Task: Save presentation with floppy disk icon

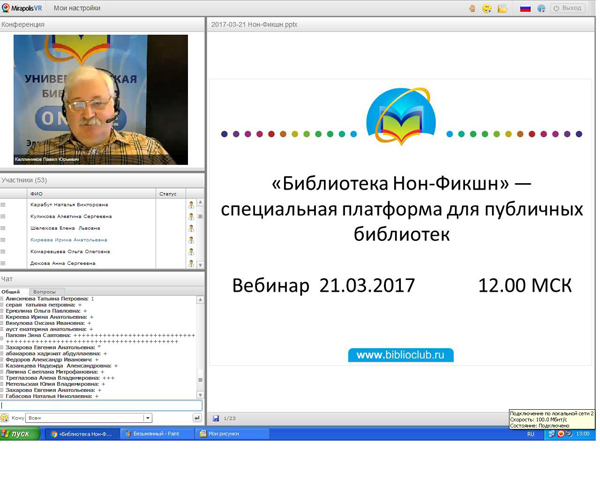Action: [216, 418]
